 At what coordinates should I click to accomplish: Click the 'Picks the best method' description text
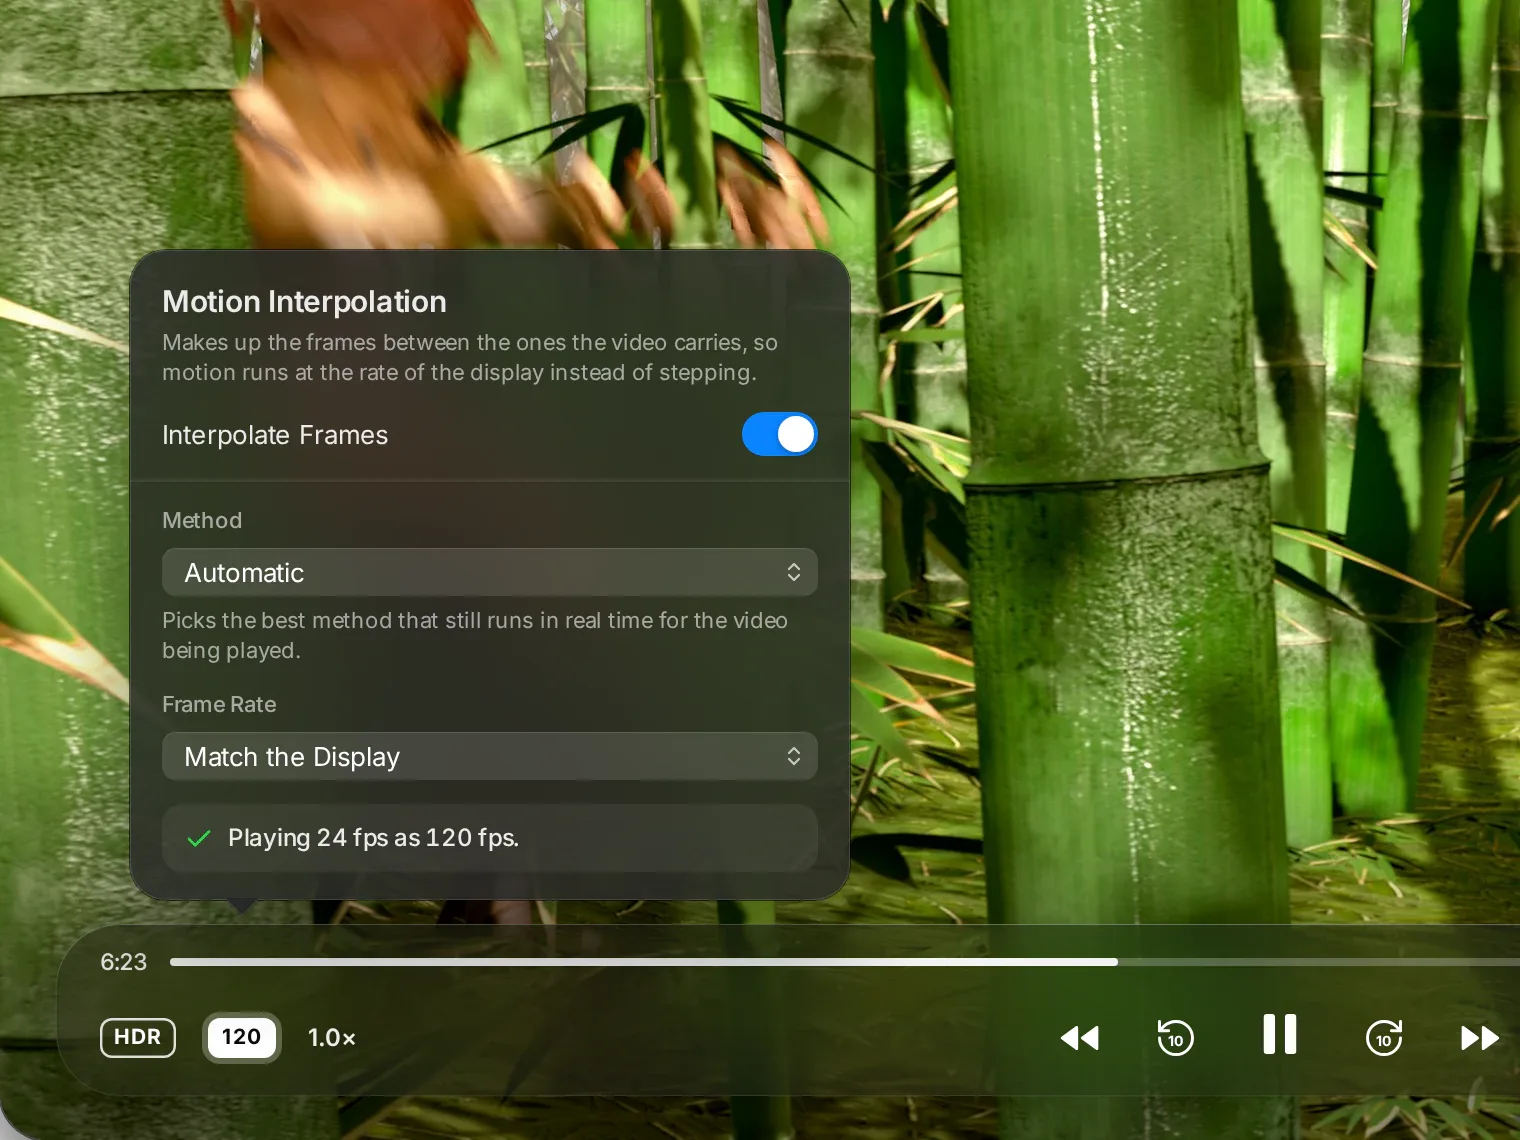point(475,635)
